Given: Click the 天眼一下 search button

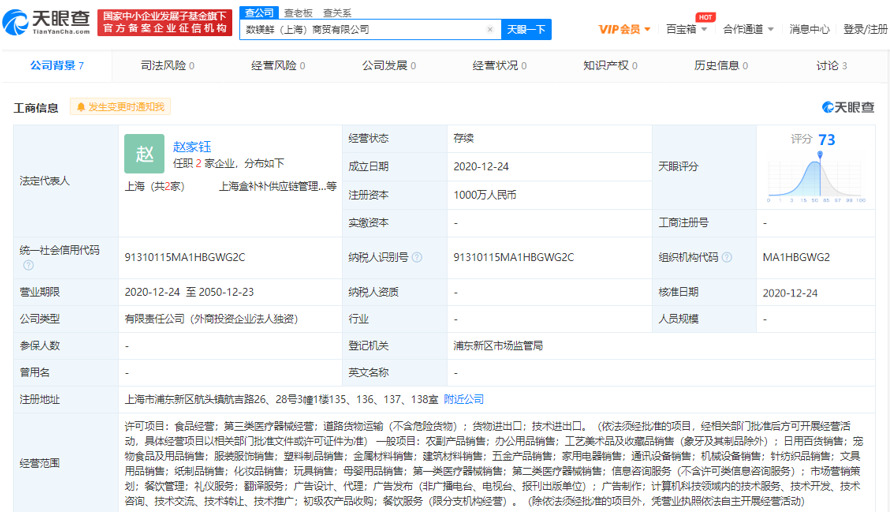Looking at the screenshot, I should click(x=526, y=30).
